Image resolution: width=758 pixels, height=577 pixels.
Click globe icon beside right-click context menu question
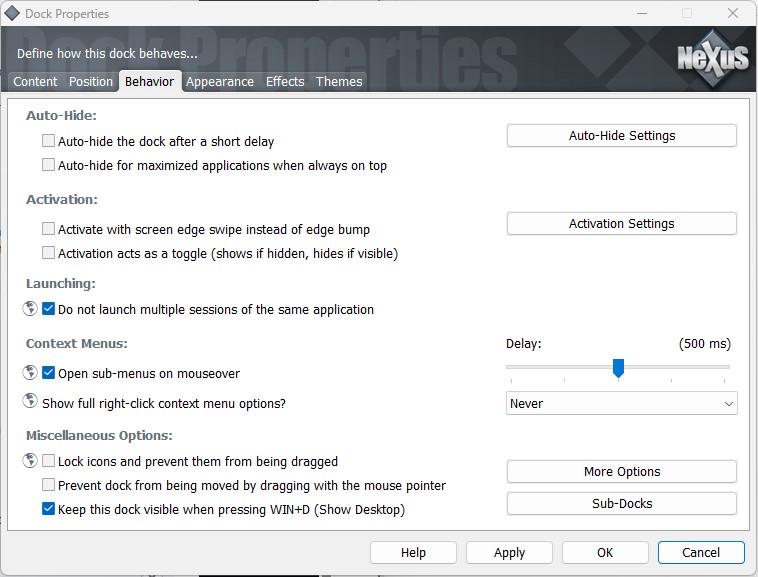[x=29, y=403]
